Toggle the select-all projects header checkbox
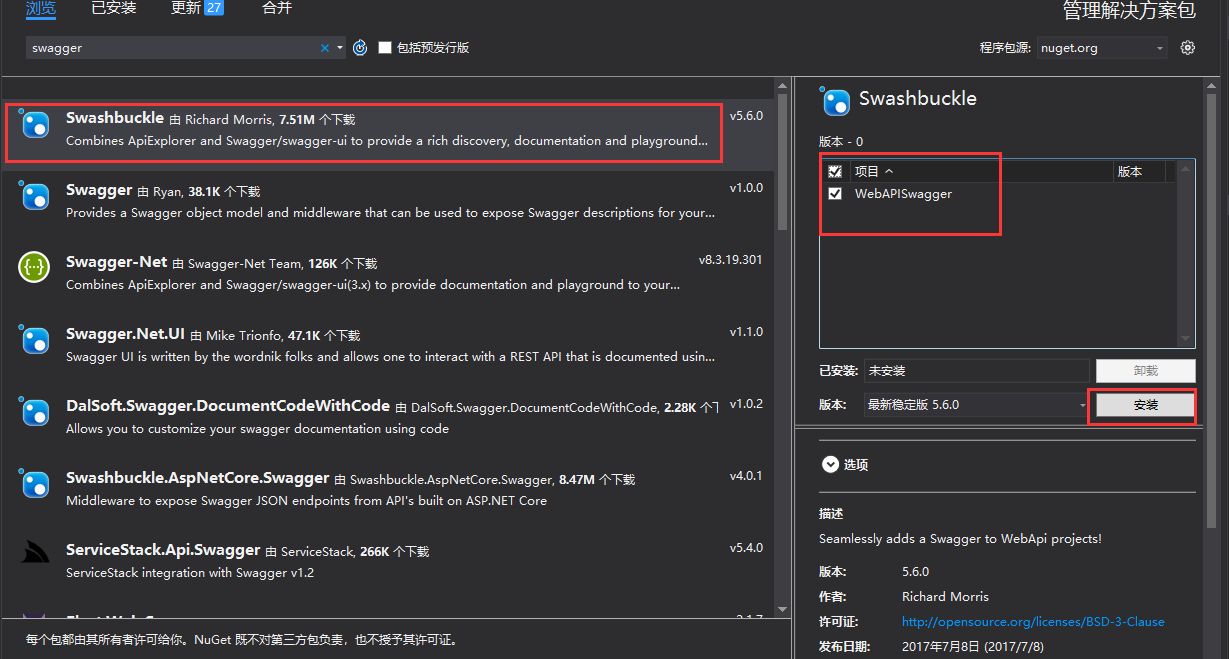Image resolution: width=1229 pixels, height=659 pixels. tap(835, 172)
